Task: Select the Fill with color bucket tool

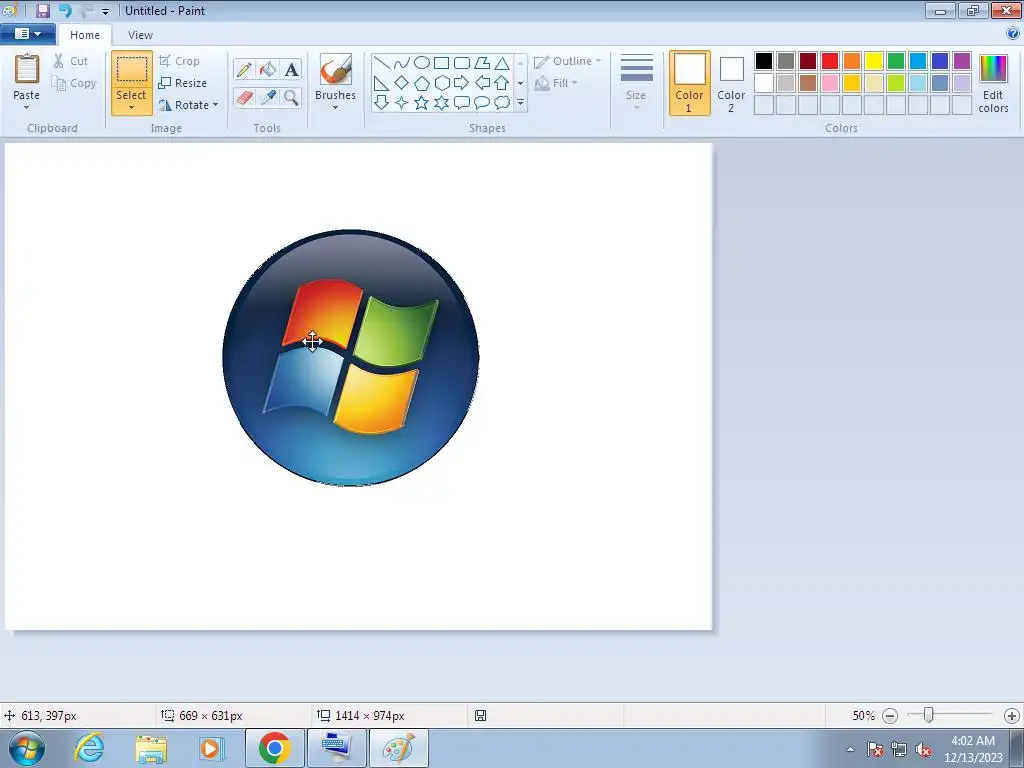Action: coord(268,70)
